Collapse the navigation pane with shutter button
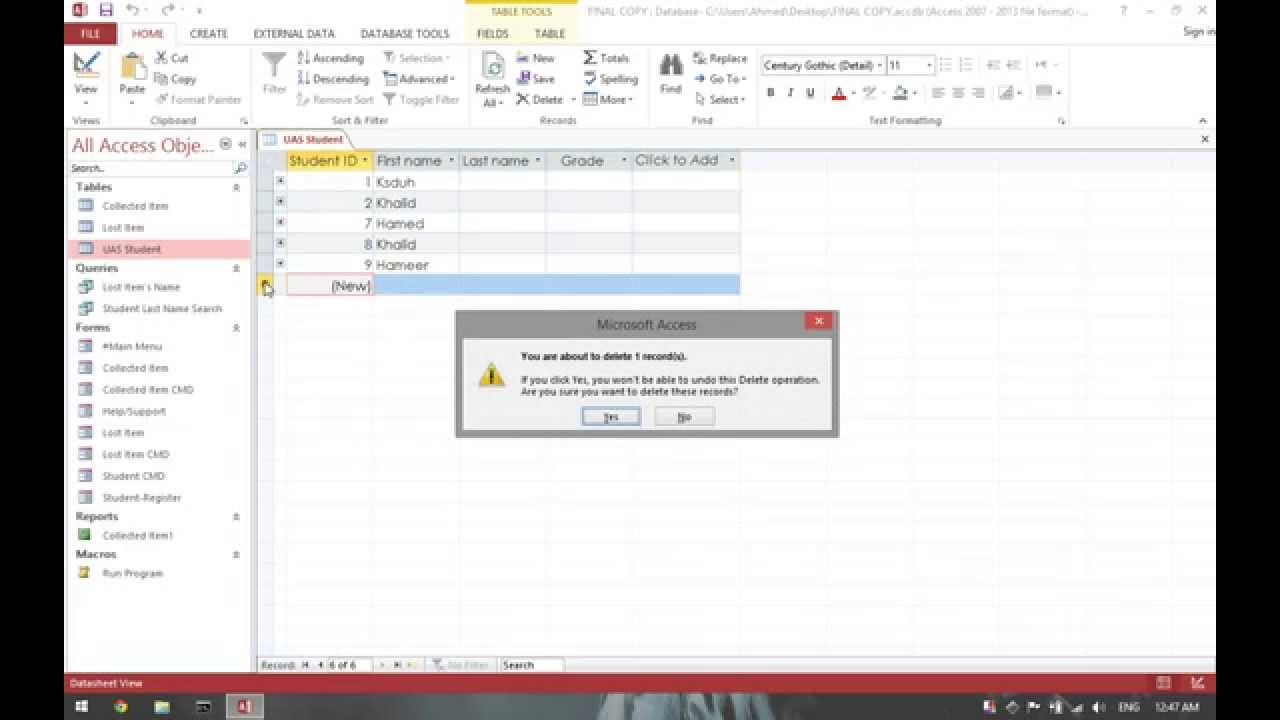Image resolution: width=1280 pixels, height=720 pixels. (241, 145)
